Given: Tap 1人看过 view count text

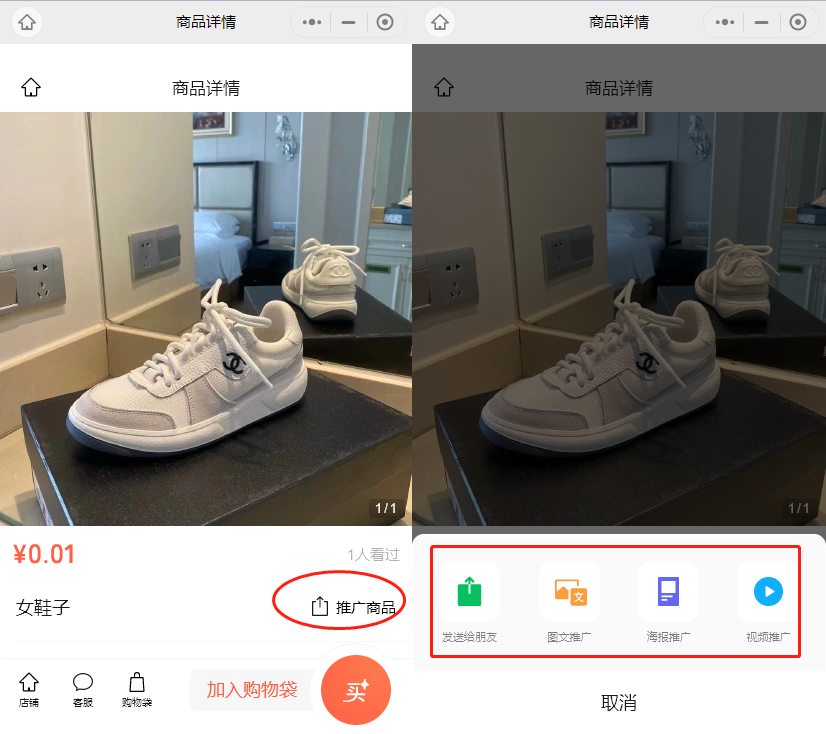Looking at the screenshot, I should (373, 554).
